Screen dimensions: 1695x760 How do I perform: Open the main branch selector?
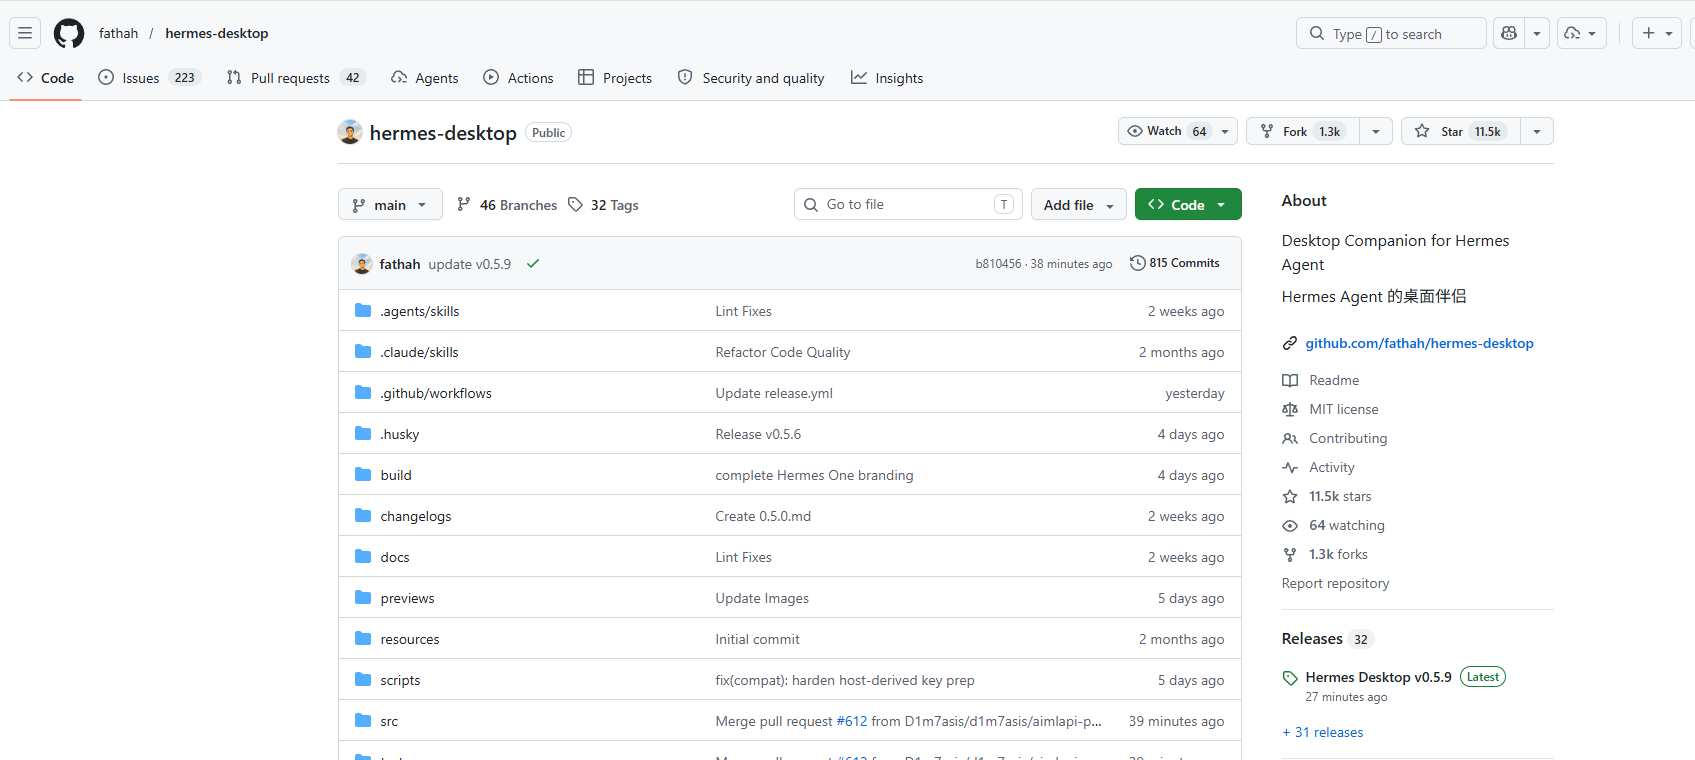coord(390,204)
